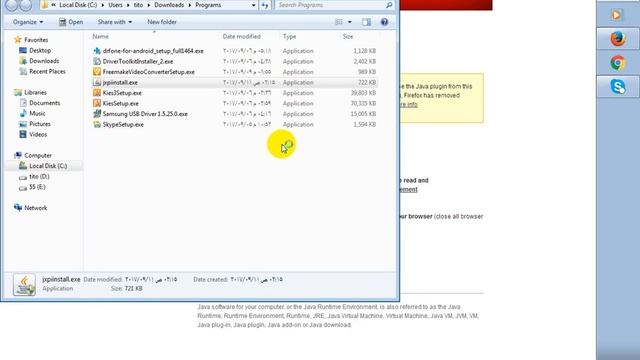Select the DriverToolkitInstaller_2.exe icon
640x360 pixels.
pyautogui.click(x=97, y=61)
